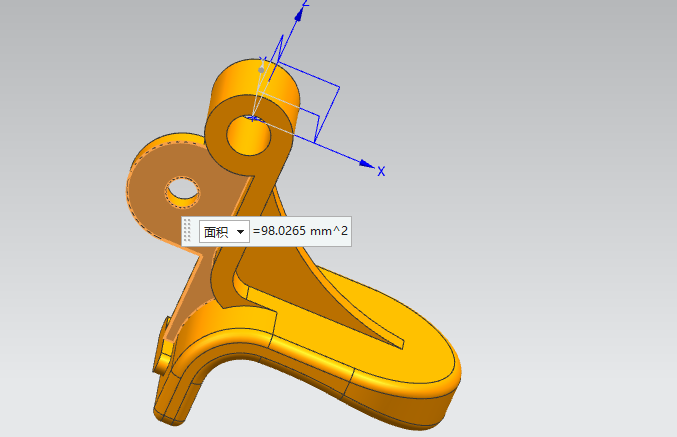677x437 pixels.
Task: Click the gray point on cylinder top
Action: (262, 70)
